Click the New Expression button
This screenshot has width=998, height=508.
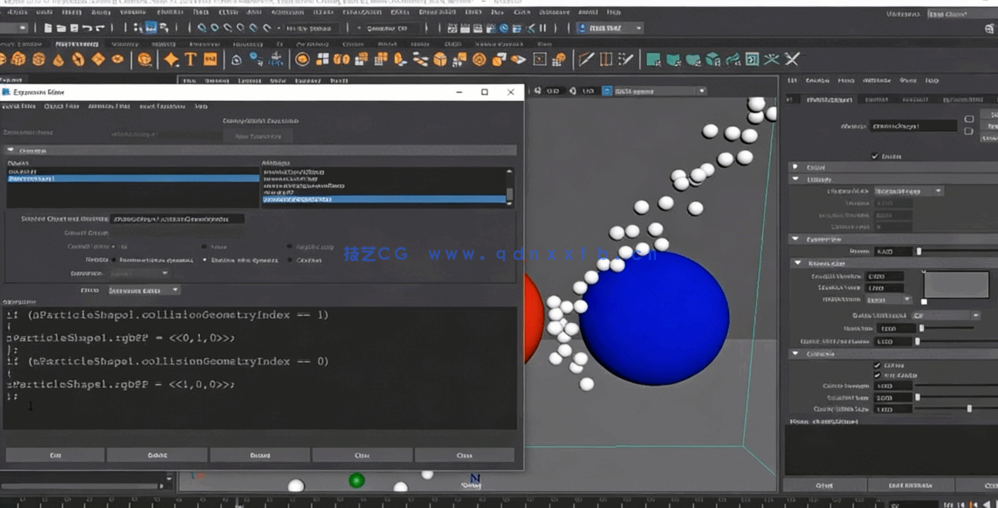(258, 136)
